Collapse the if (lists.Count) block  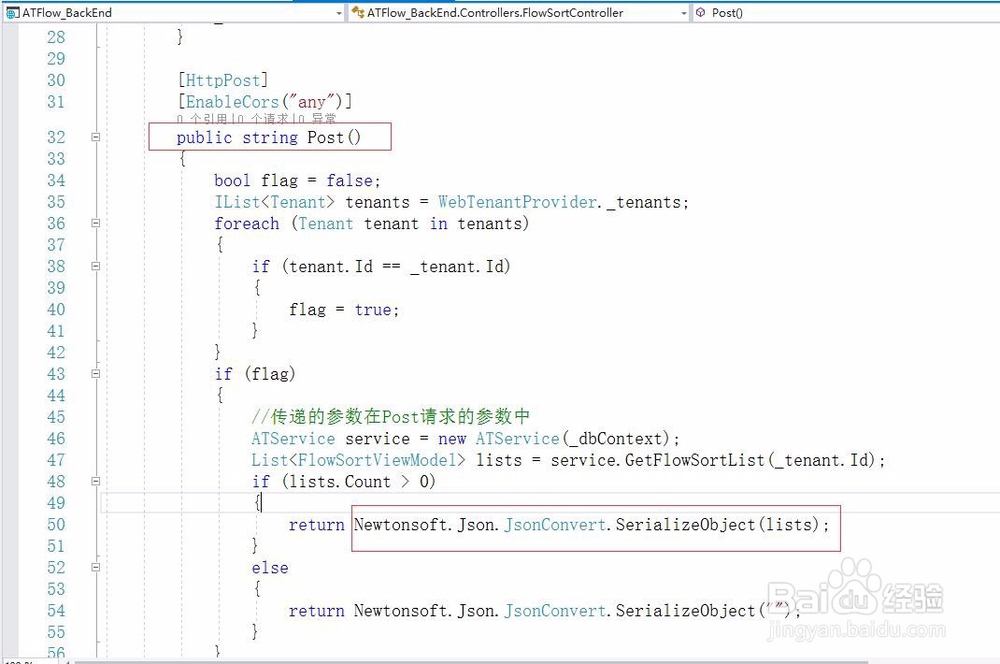coord(95,481)
